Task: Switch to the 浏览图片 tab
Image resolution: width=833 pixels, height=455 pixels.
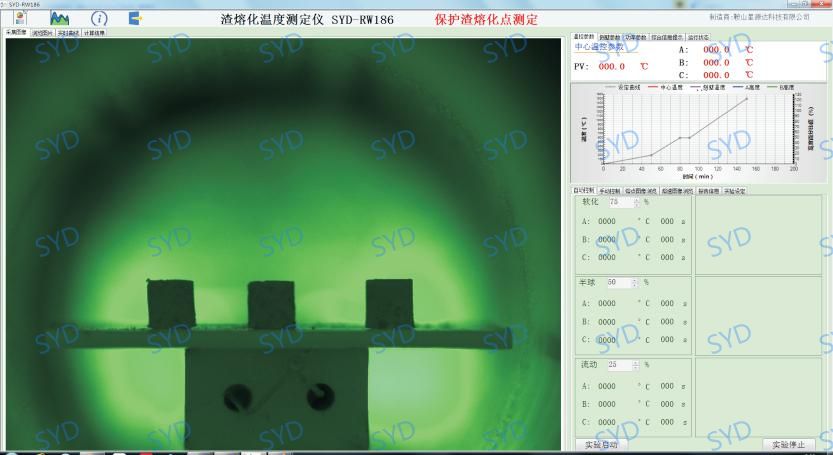Action: tap(42, 33)
